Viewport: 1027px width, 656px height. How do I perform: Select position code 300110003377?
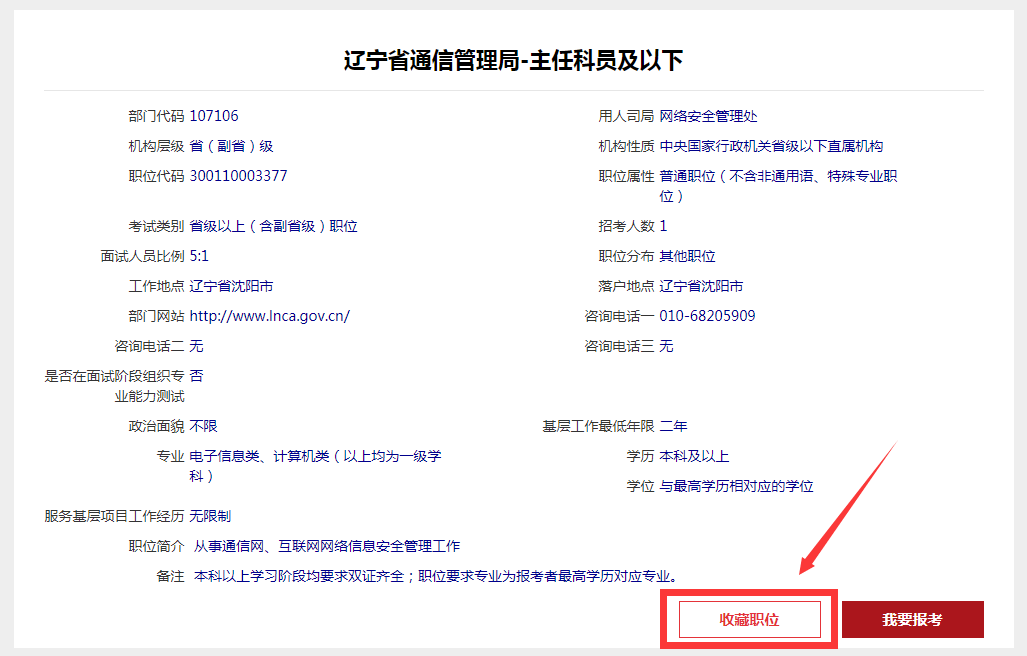click(238, 176)
